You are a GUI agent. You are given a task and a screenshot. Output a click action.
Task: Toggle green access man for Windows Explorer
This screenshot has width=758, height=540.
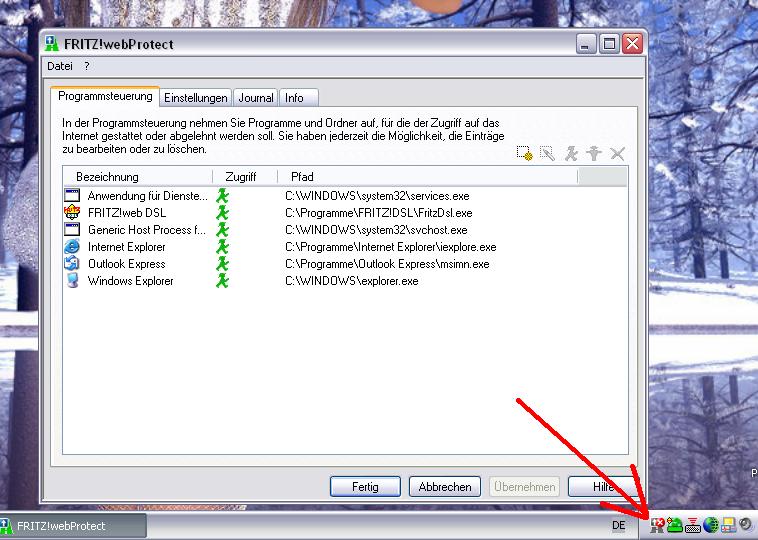[x=222, y=280]
